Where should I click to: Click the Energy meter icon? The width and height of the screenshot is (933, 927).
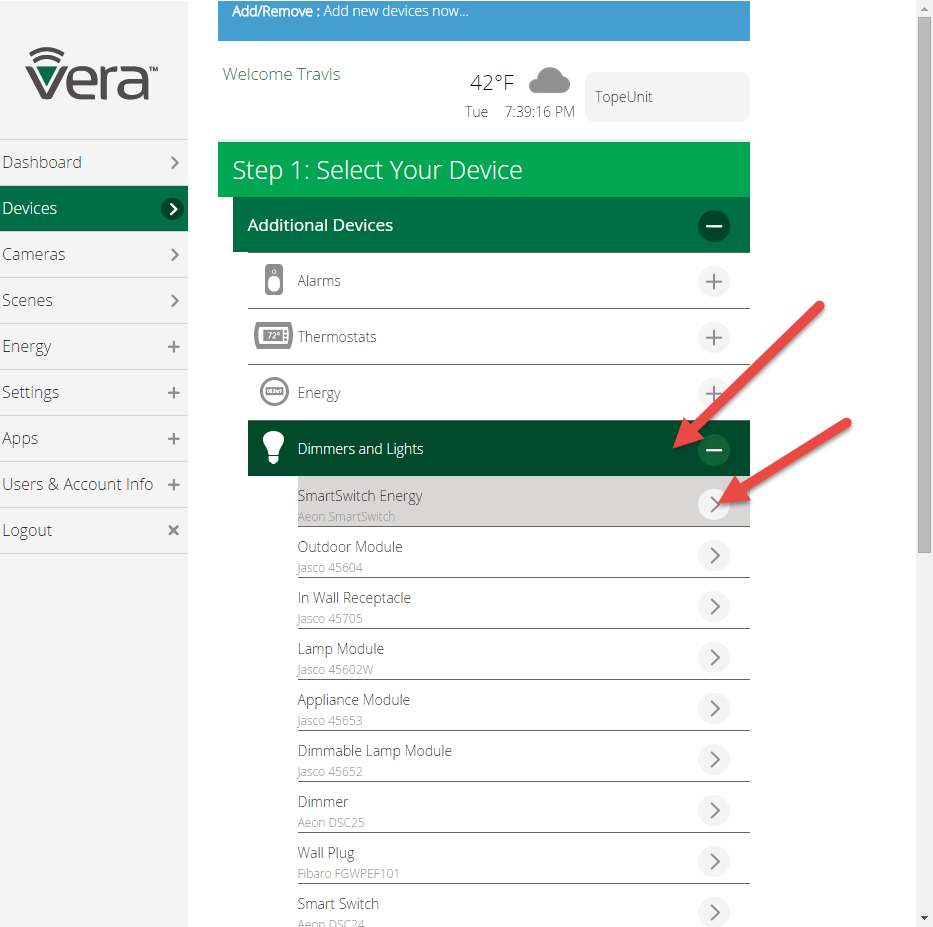pos(274,392)
